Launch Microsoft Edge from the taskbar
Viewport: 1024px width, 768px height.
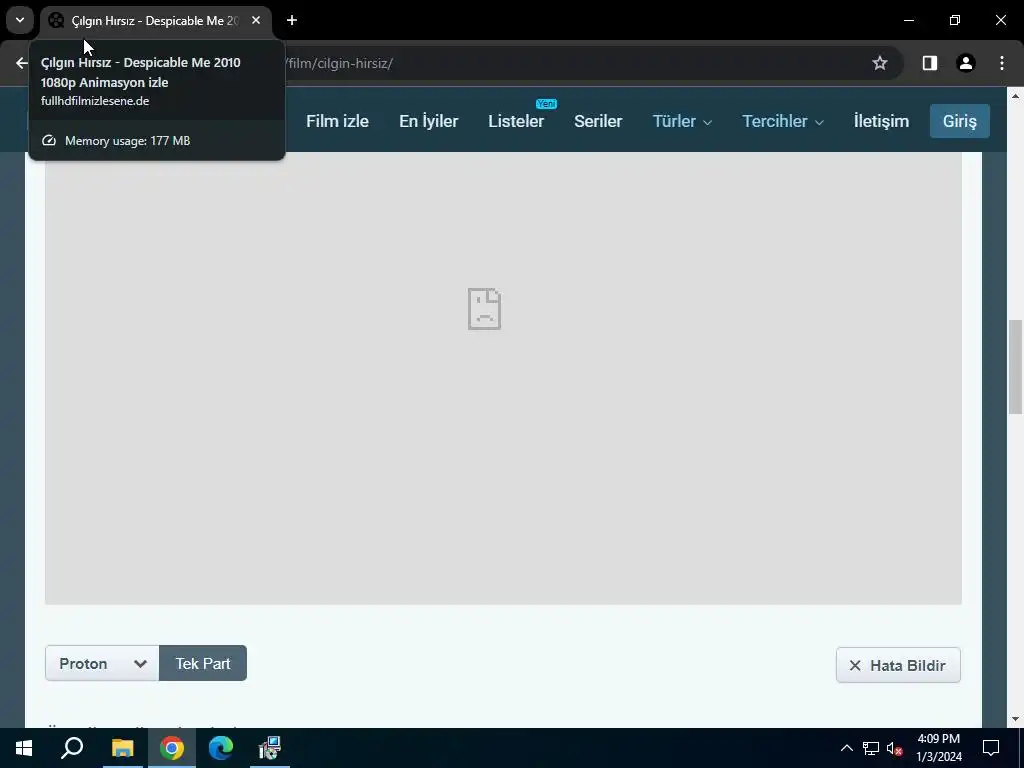(221, 748)
